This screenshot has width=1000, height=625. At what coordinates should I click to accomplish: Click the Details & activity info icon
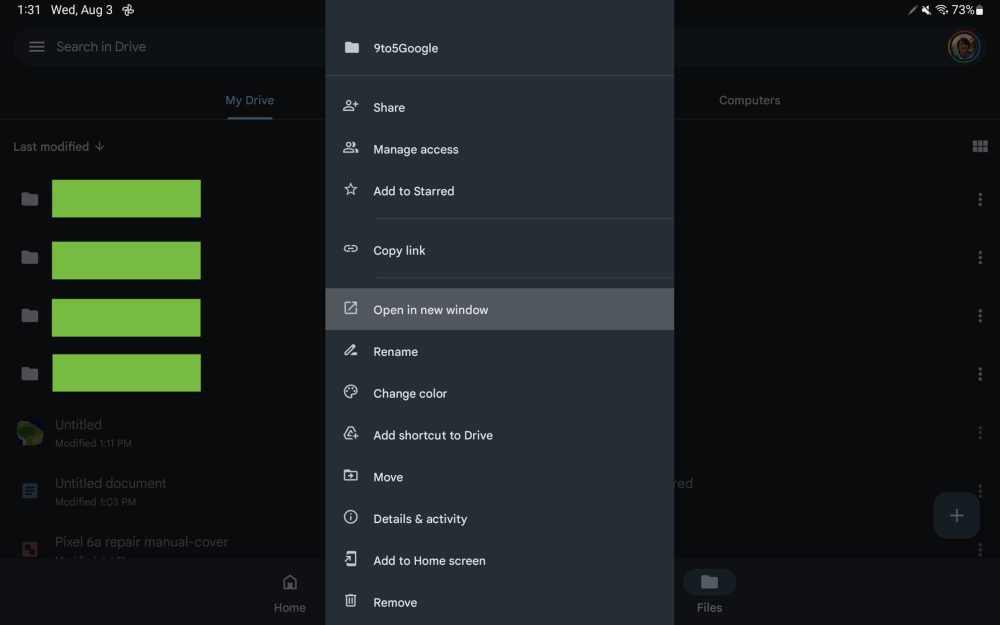coord(351,518)
